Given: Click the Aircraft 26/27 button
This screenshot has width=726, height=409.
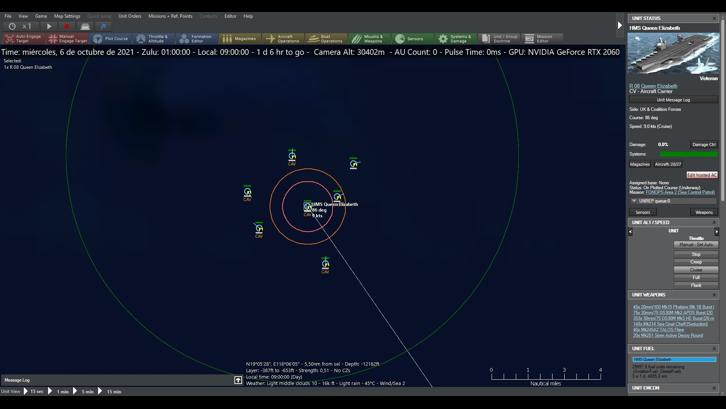Looking at the screenshot, I should 668,164.
